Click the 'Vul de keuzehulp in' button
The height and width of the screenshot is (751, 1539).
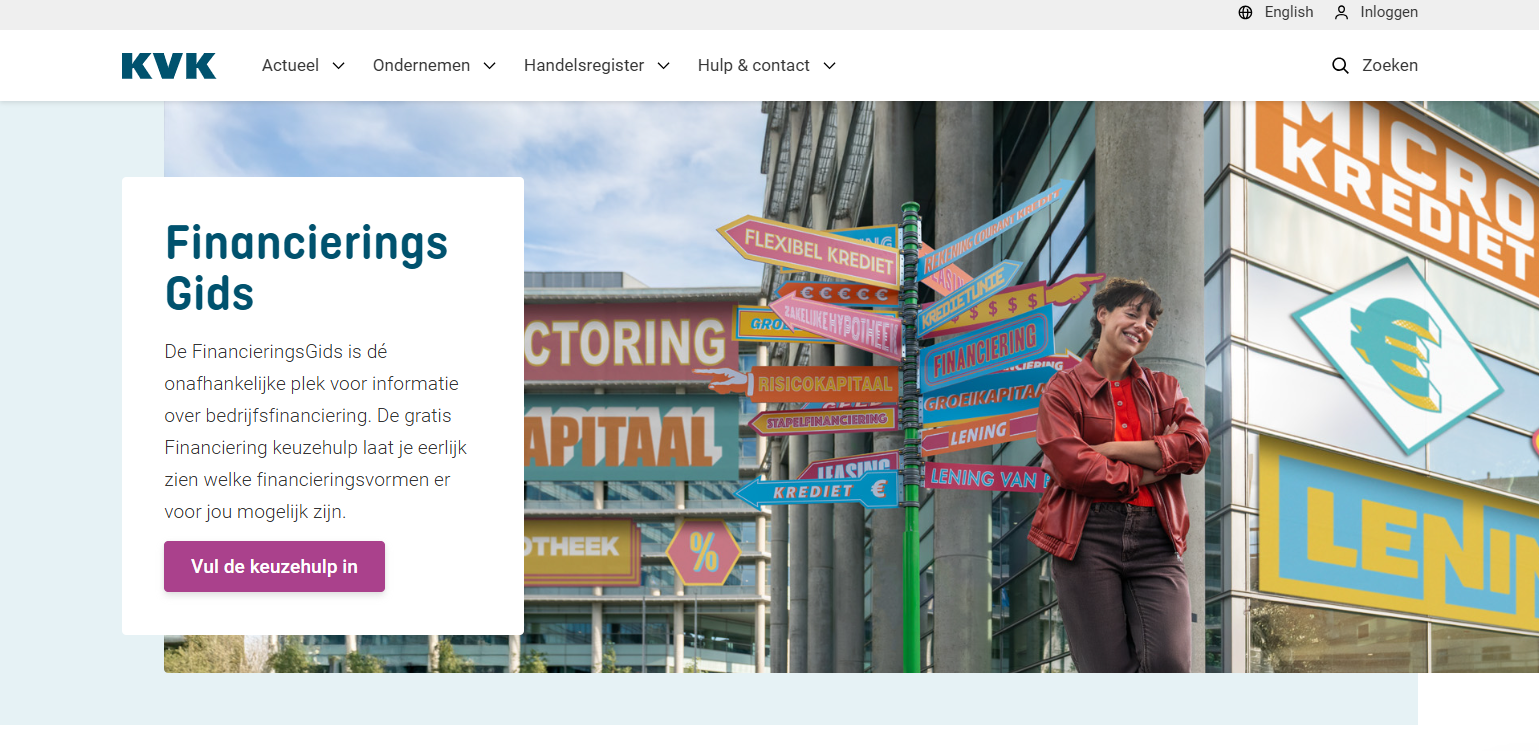274,566
